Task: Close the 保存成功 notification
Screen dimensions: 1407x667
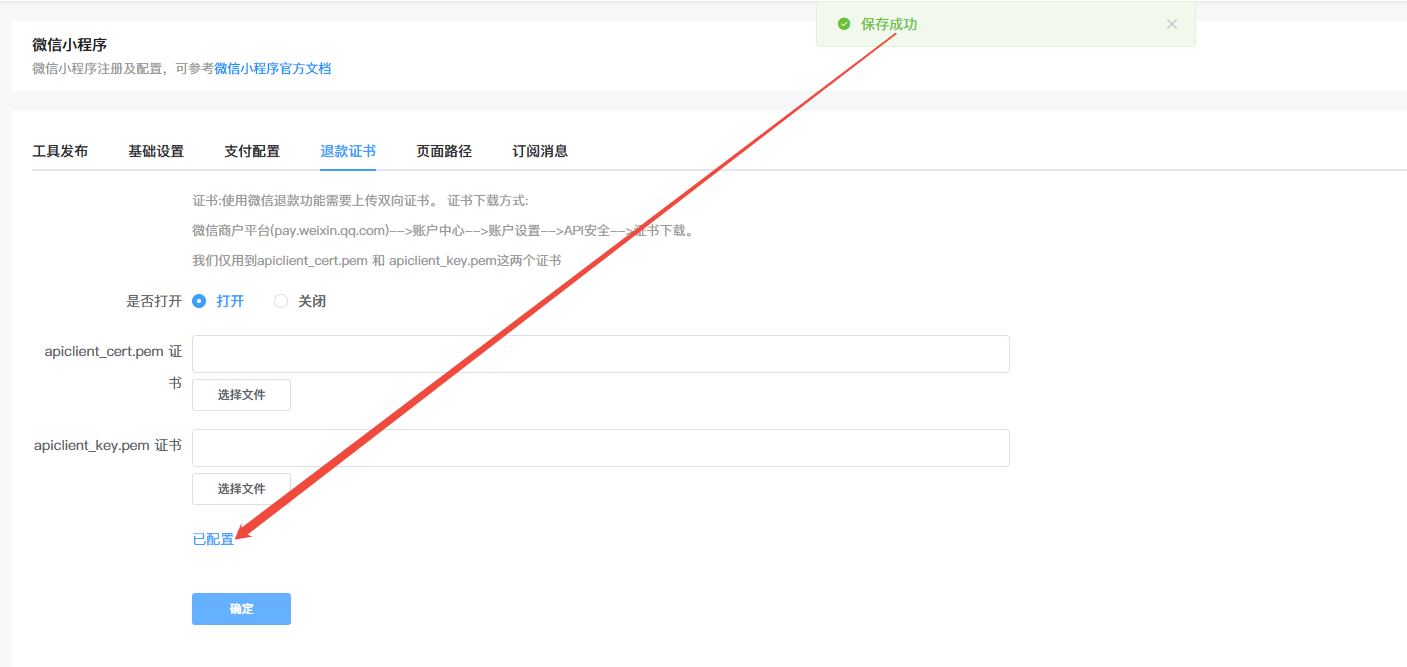Action: (1171, 24)
